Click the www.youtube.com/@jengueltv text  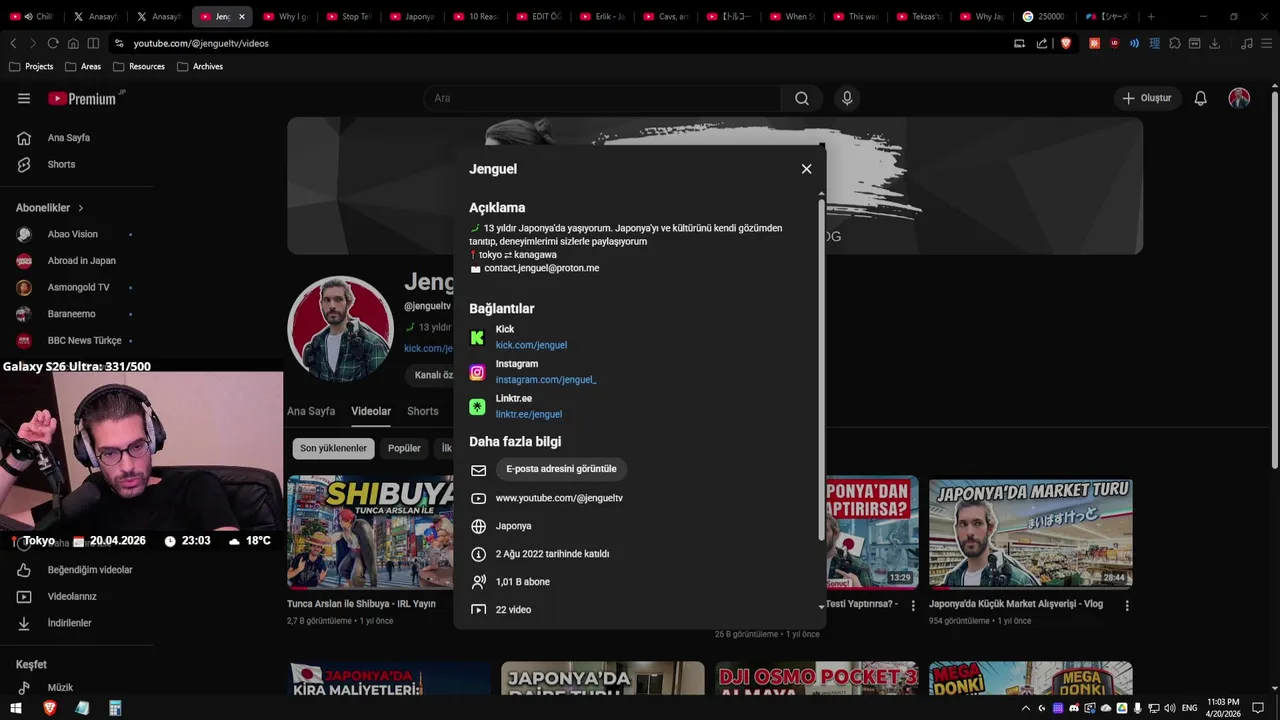point(559,498)
